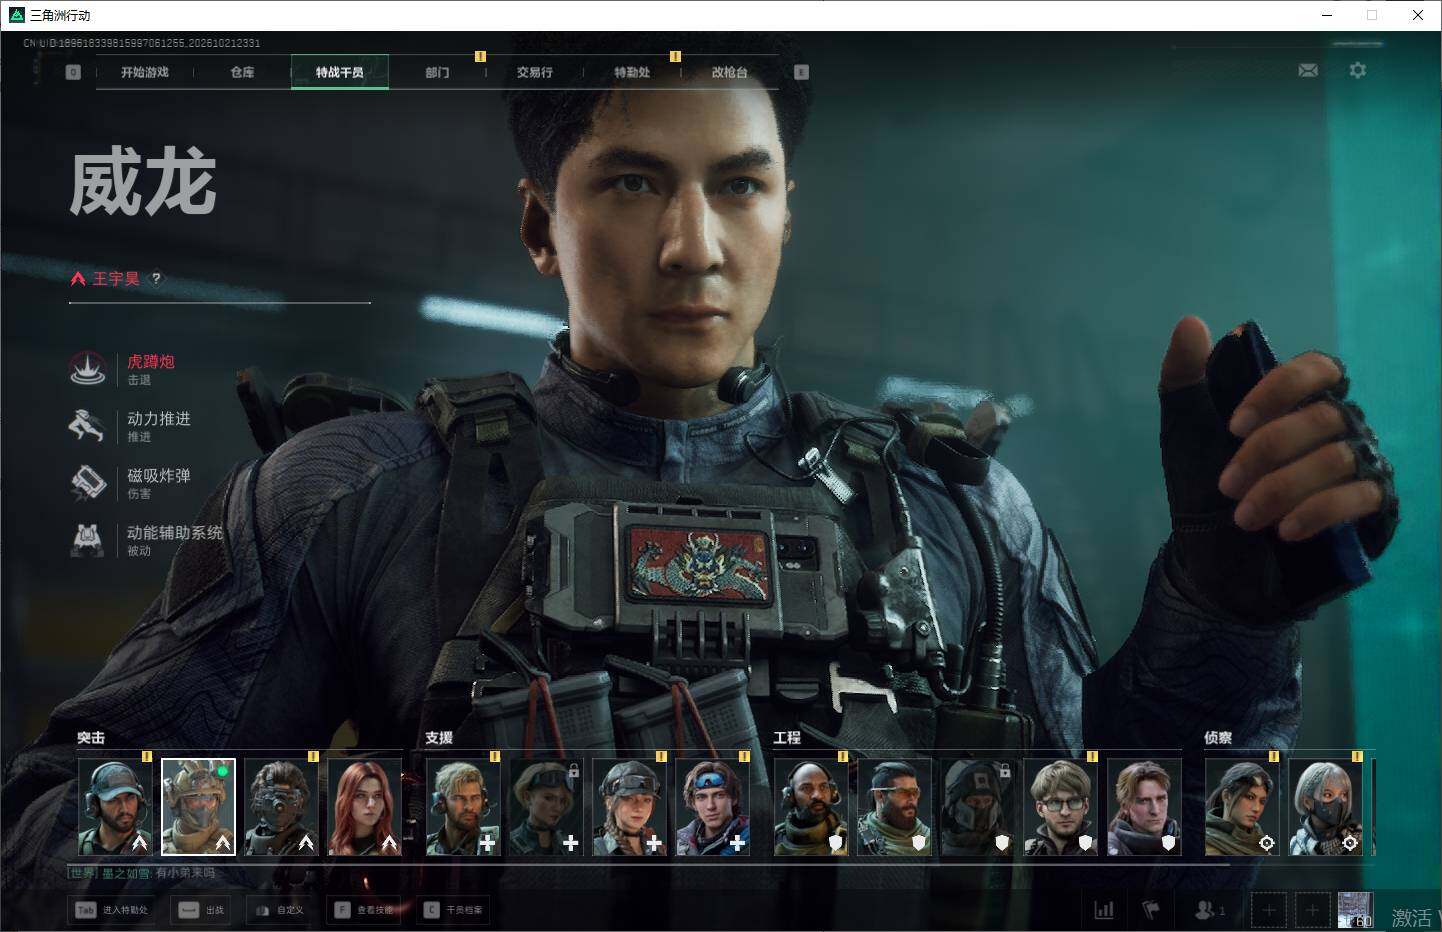Select the red-haired 突击 operator portrait
The height and width of the screenshot is (932, 1442).
point(365,807)
